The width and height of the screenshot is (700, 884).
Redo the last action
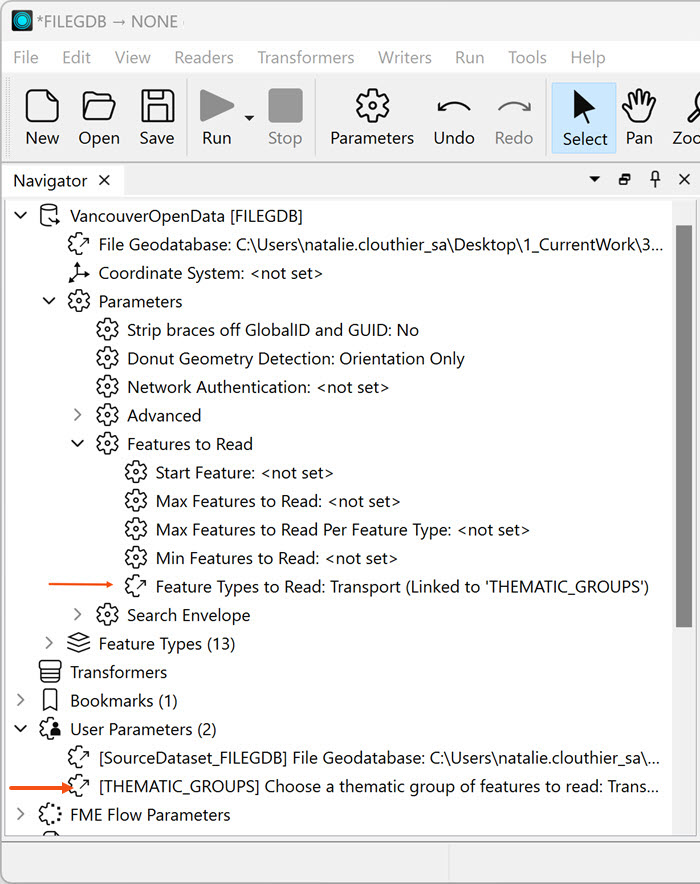click(x=513, y=118)
